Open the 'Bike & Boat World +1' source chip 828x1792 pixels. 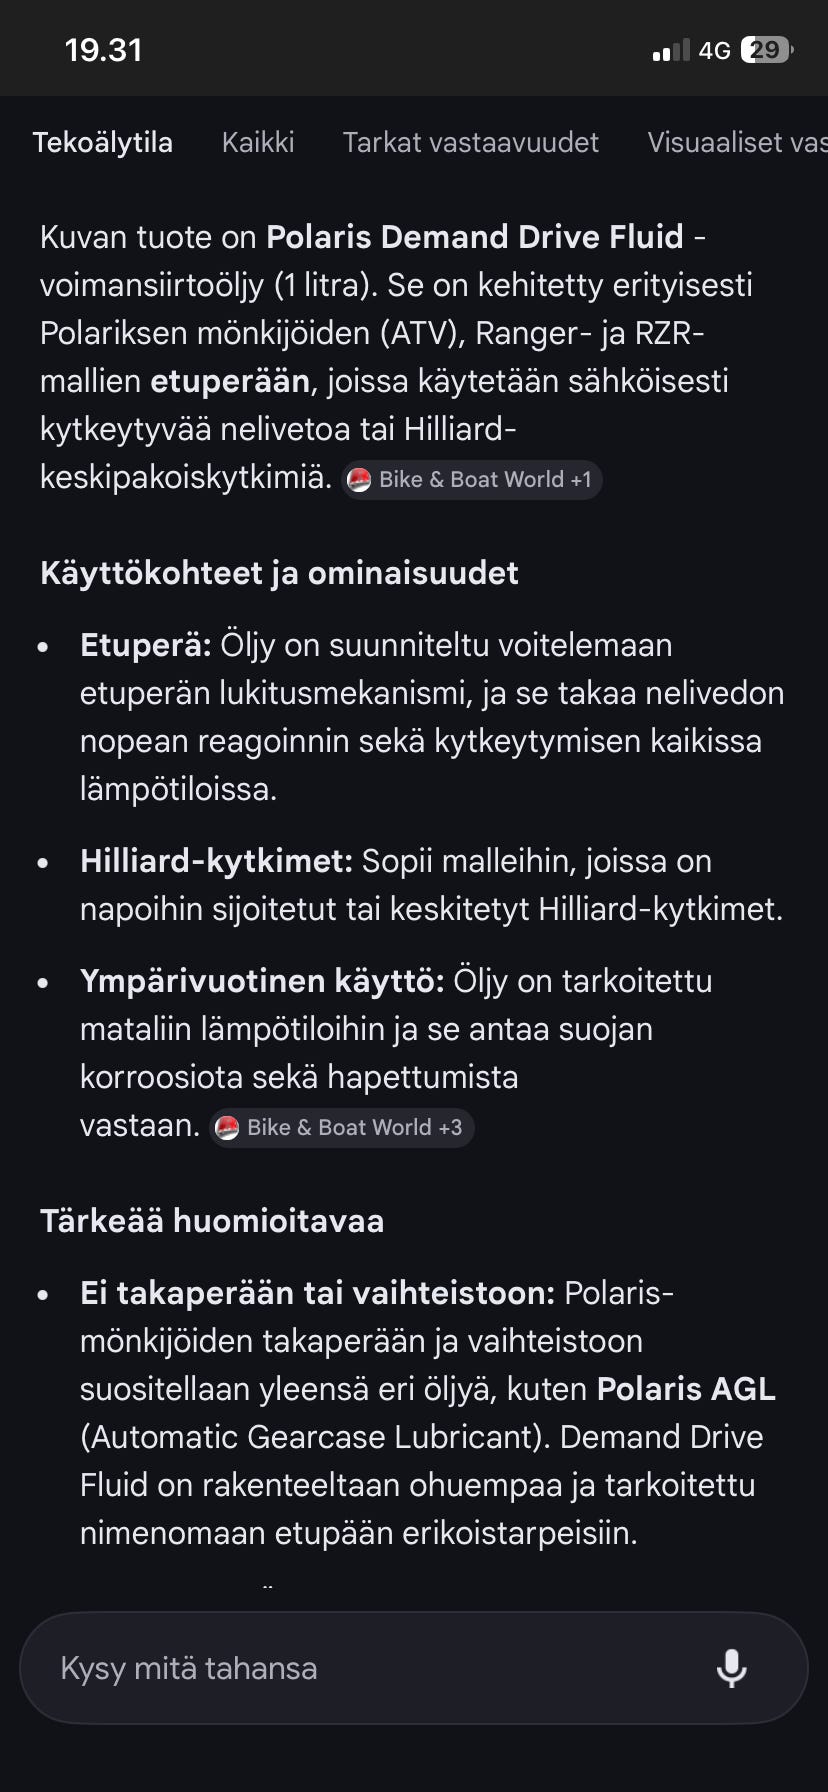click(470, 479)
